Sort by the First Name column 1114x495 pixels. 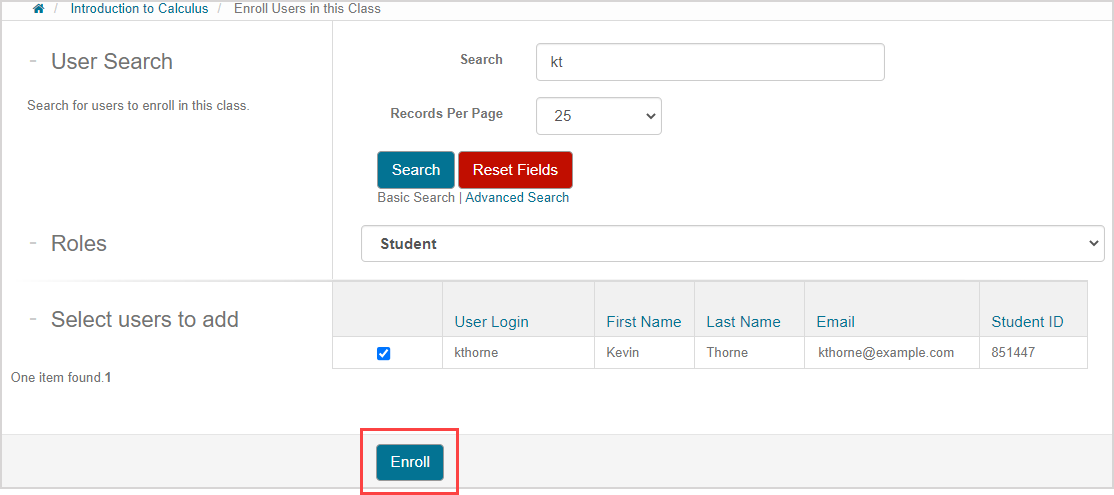[x=643, y=322]
